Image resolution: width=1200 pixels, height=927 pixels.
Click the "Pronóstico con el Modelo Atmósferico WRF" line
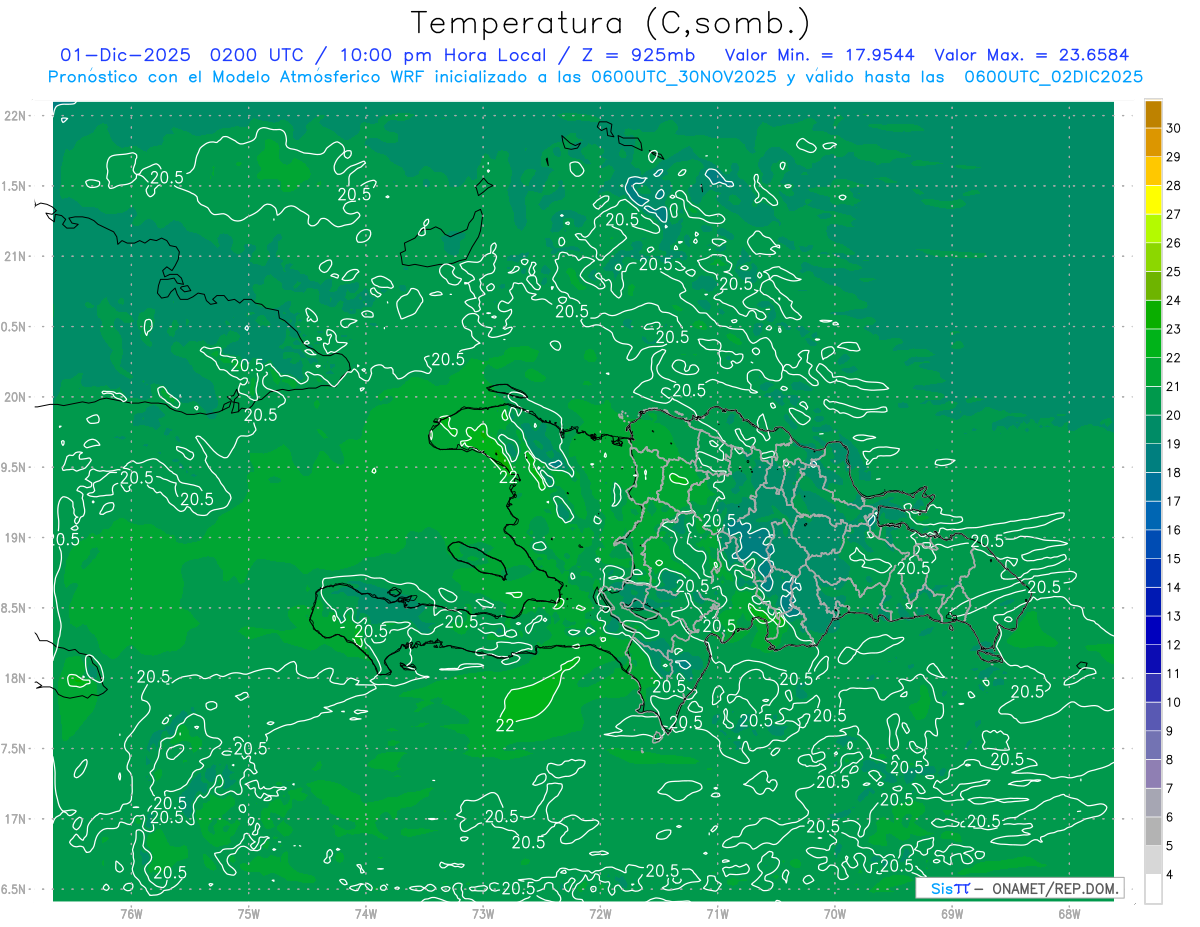pos(237,77)
